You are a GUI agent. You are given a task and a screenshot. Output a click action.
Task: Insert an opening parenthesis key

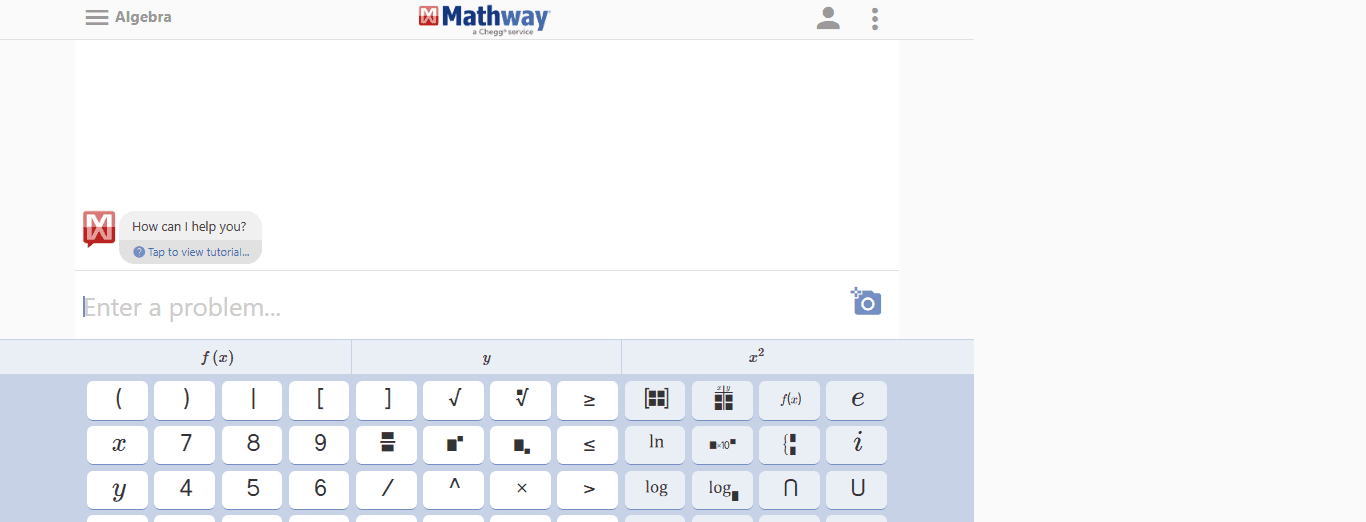[118, 400]
